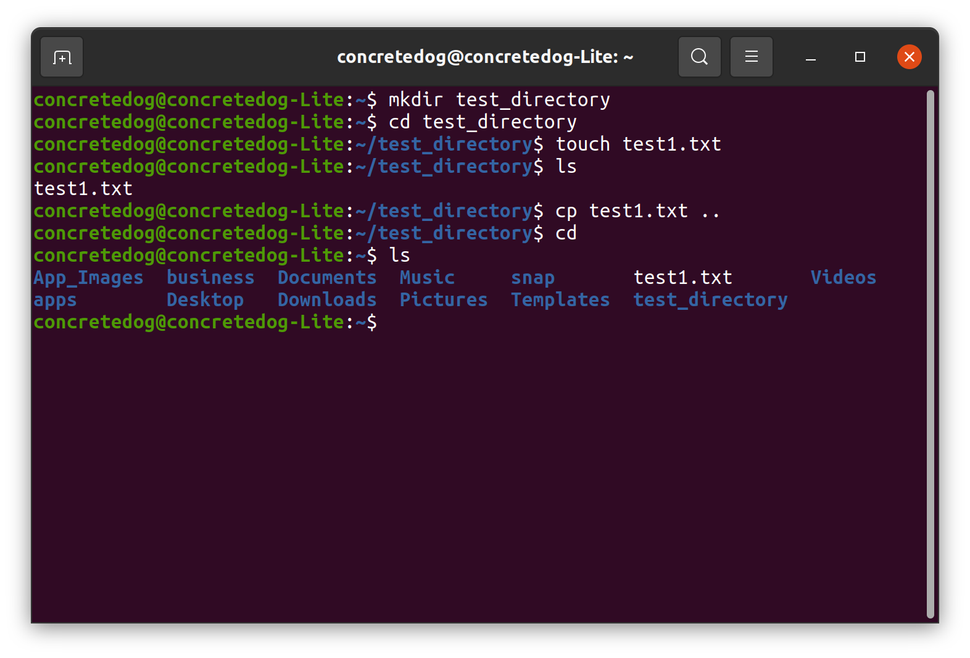Select the Desktop entry in ls output
970x658 pixels.
pos(205,299)
